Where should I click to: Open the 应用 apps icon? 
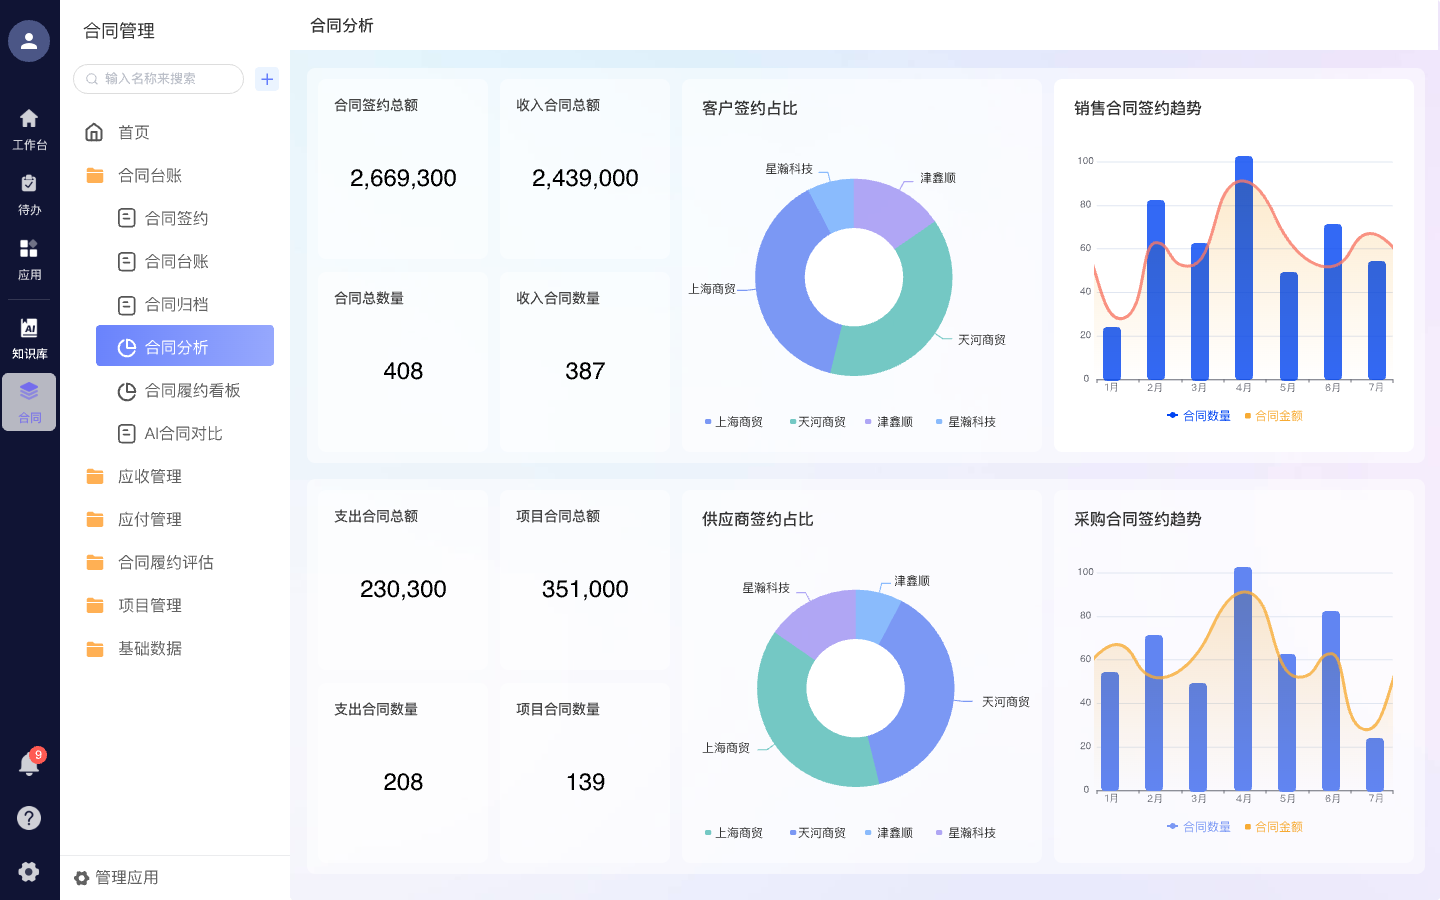tap(29, 259)
